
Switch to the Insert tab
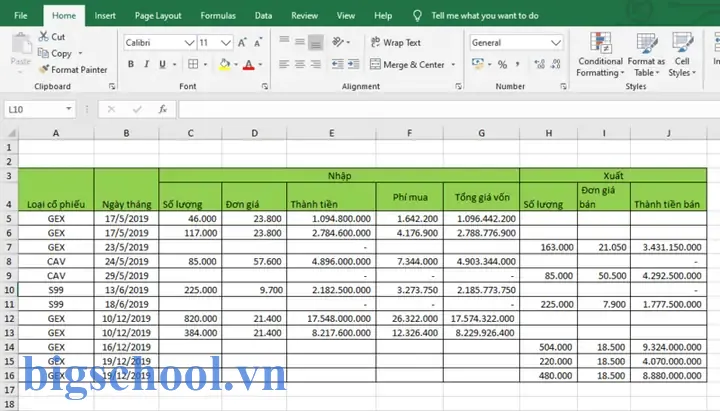click(x=105, y=16)
